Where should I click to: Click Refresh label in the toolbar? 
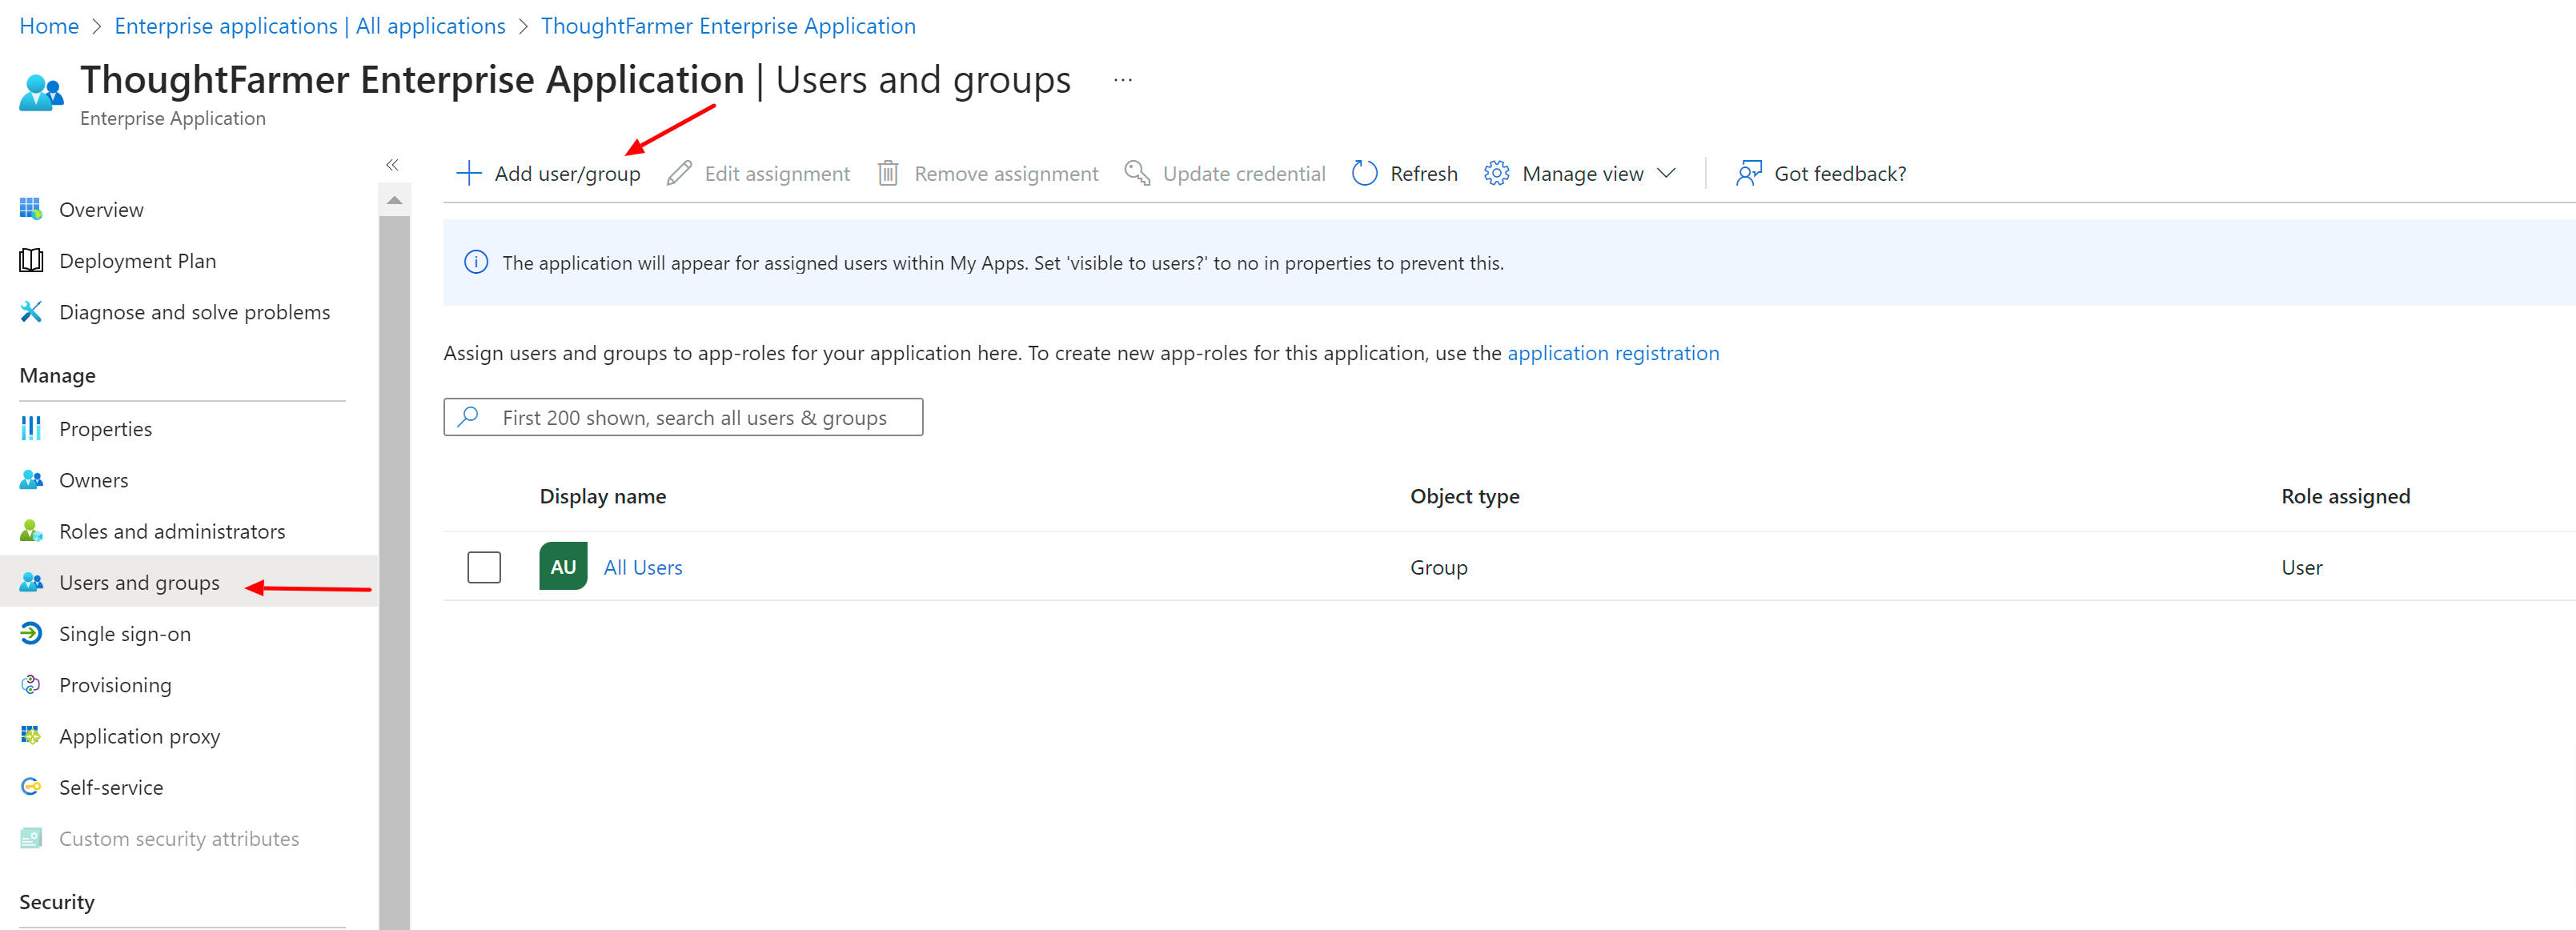pos(1423,173)
